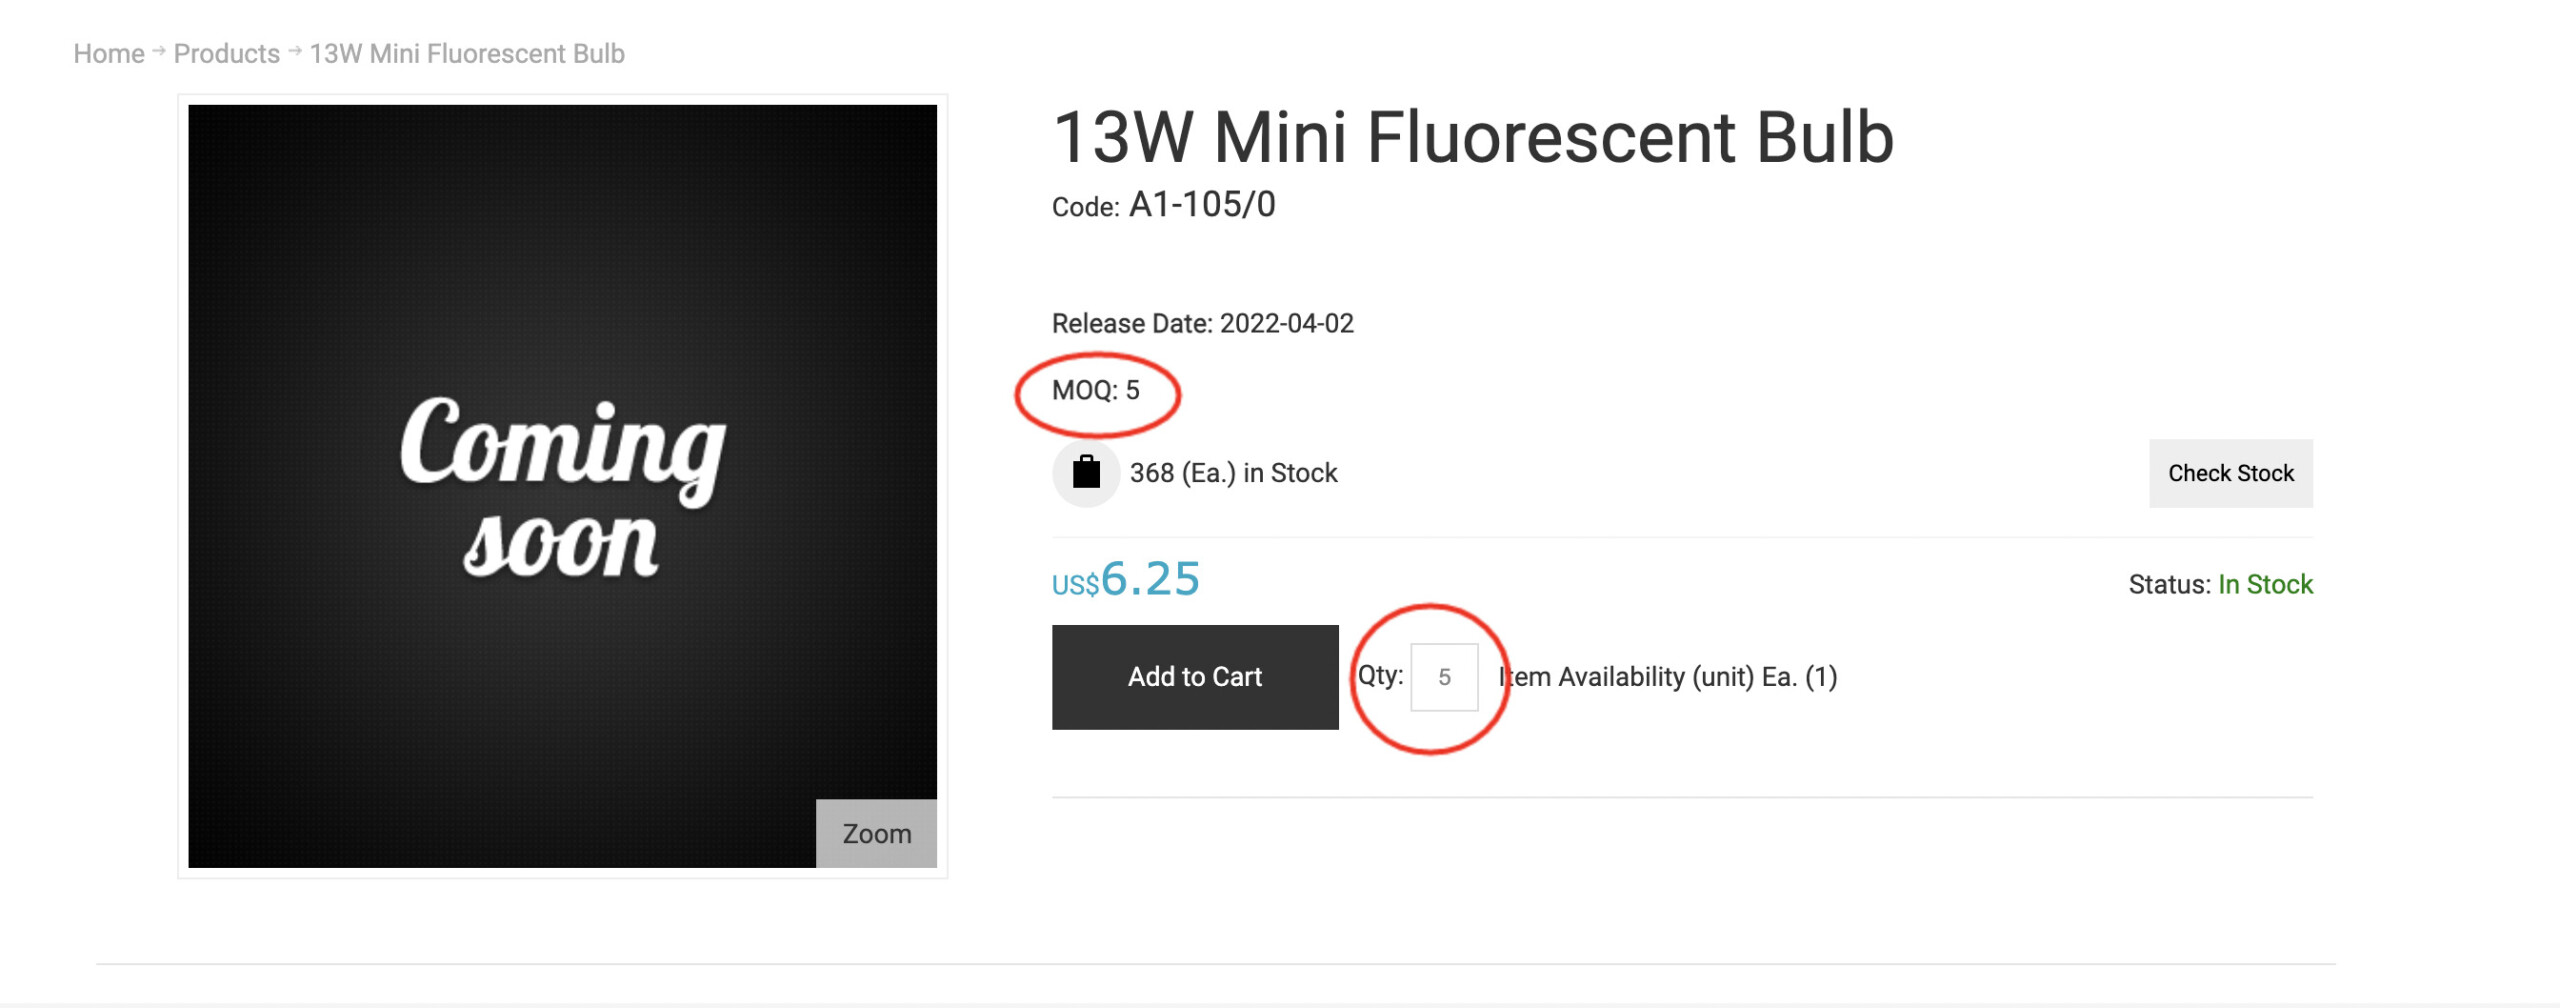Viewport: 2560px width, 1008px height.
Task: Click the Qty: label
Action: tap(1380, 675)
